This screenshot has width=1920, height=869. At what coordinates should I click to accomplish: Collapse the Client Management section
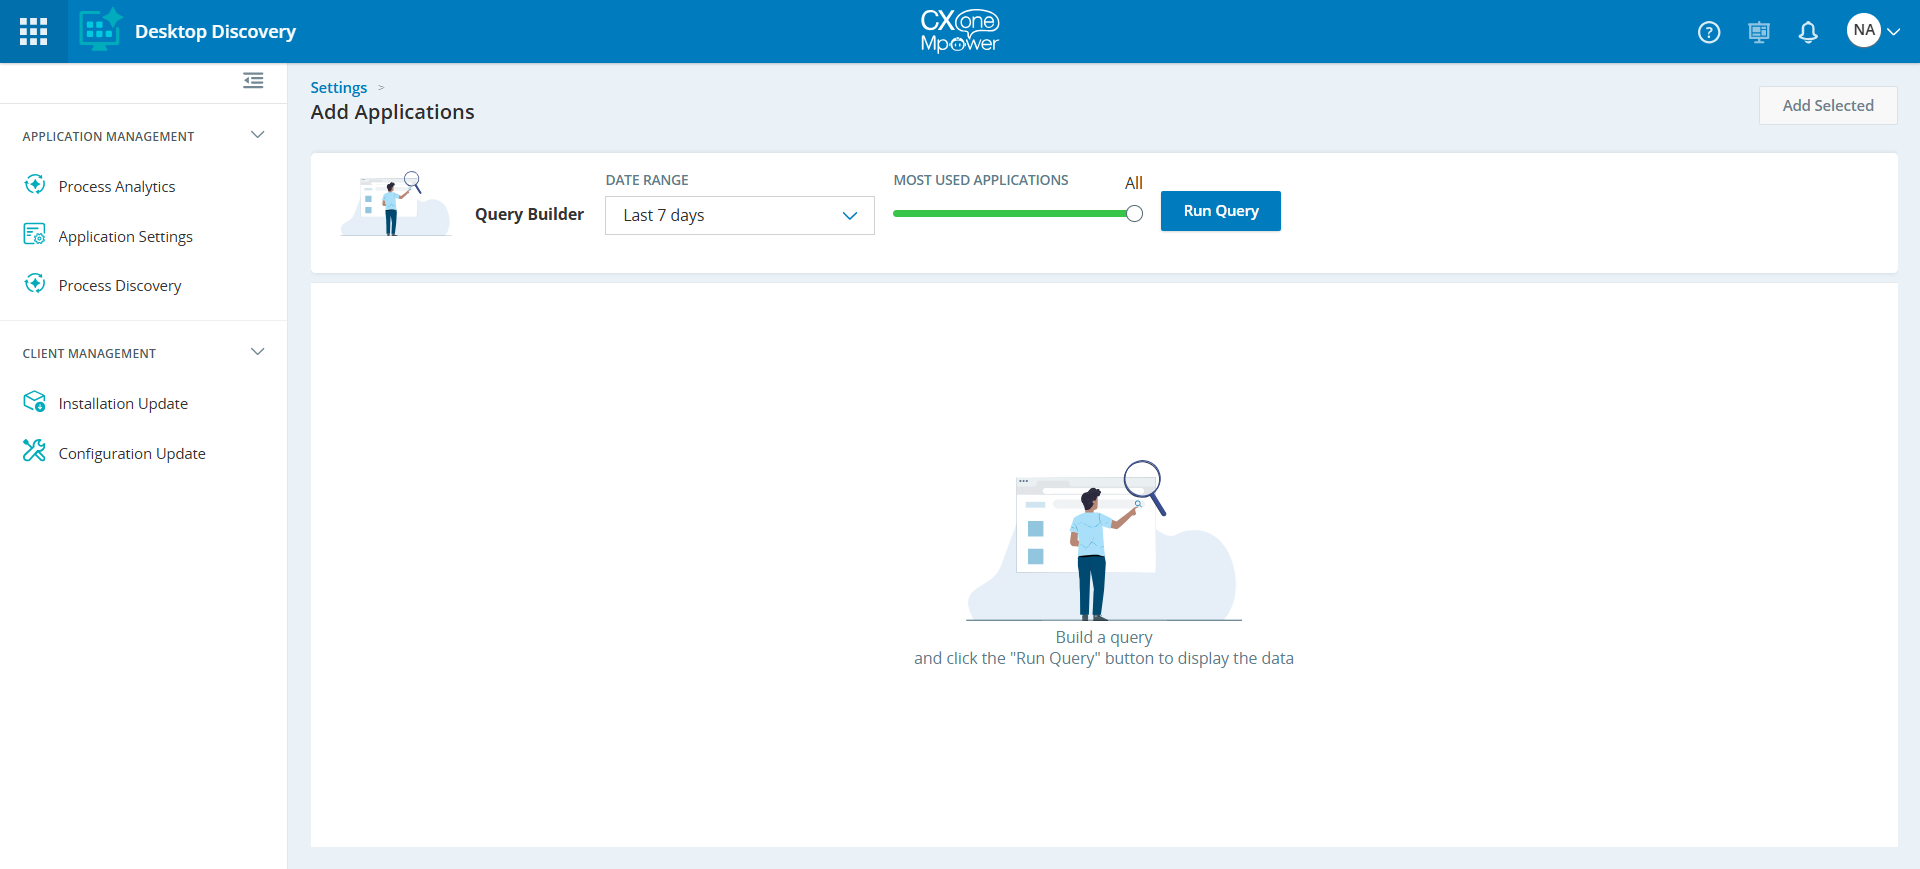(x=257, y=352)
